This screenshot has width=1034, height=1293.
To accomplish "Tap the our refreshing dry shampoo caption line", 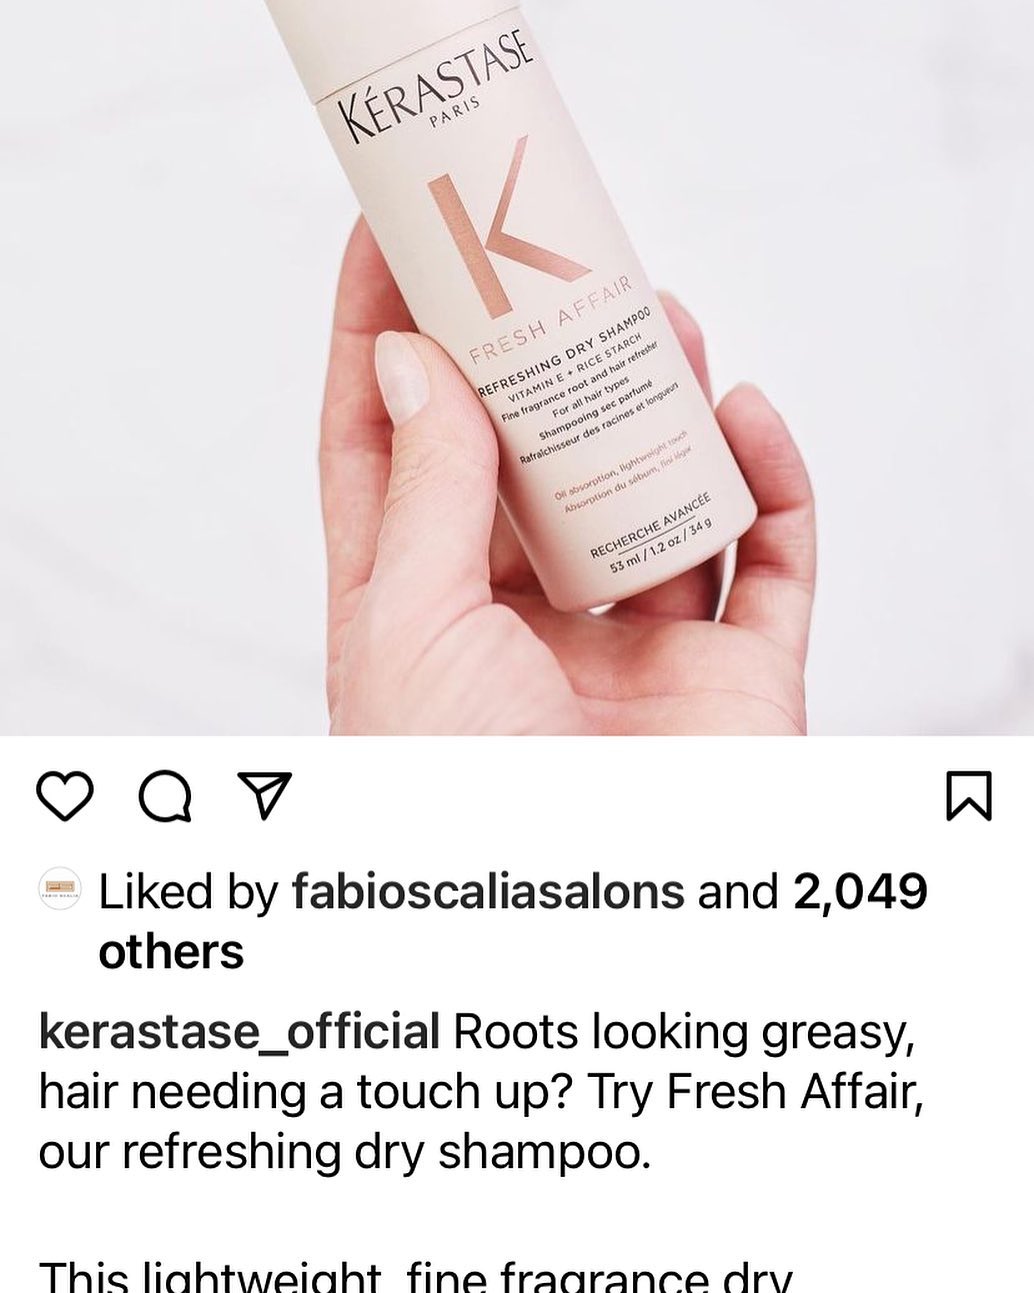I will click(345, 1152).
